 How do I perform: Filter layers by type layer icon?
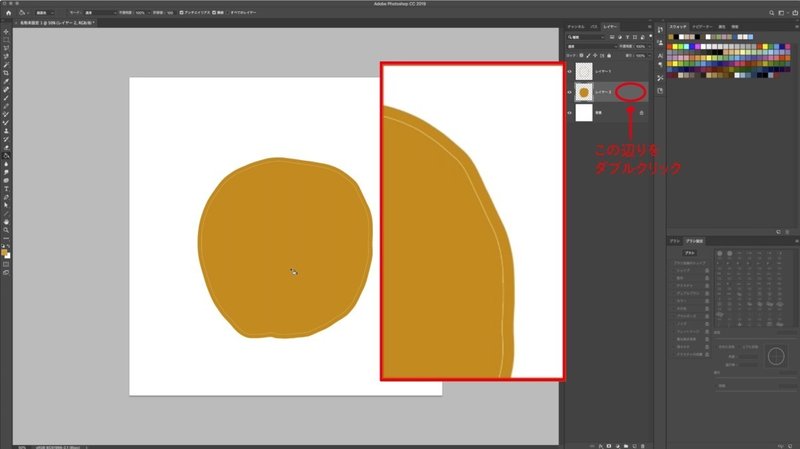(x=628, y=37)
